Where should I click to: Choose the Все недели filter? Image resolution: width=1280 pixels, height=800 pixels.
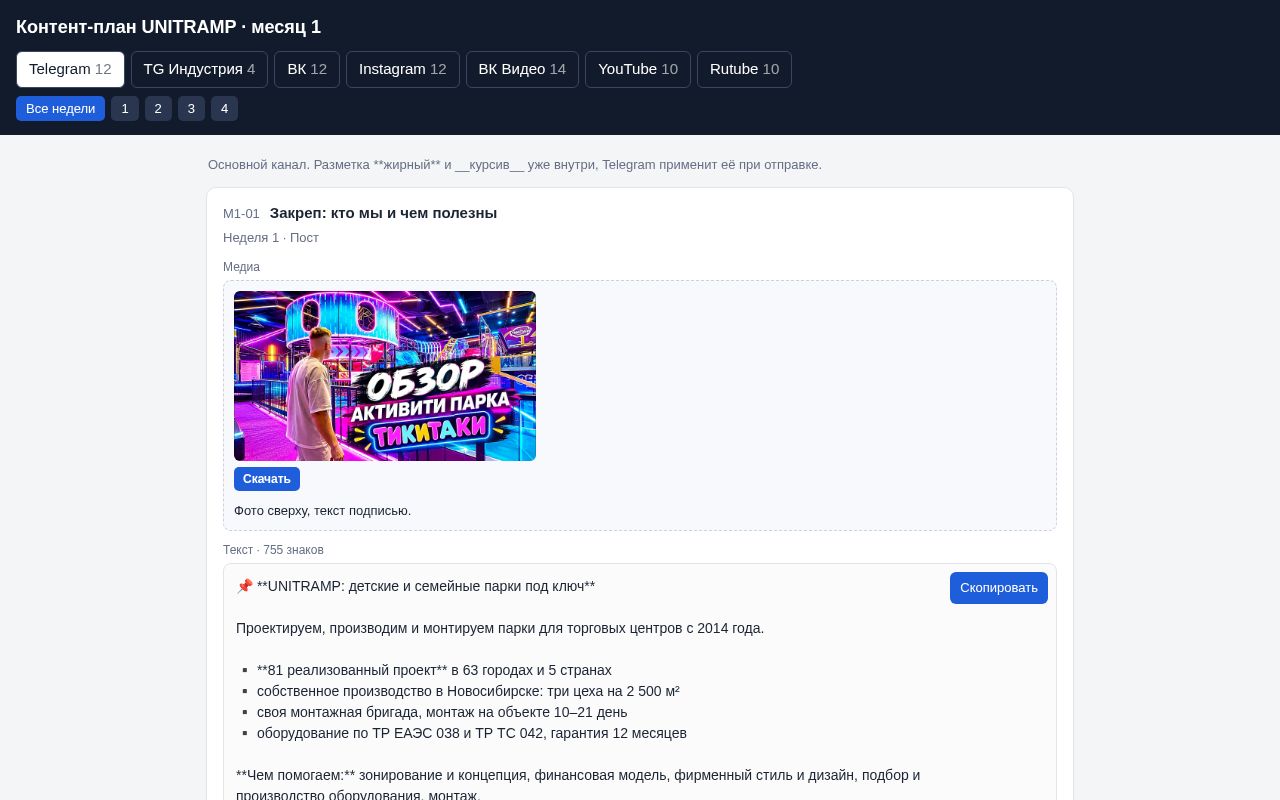coord(60,108)
